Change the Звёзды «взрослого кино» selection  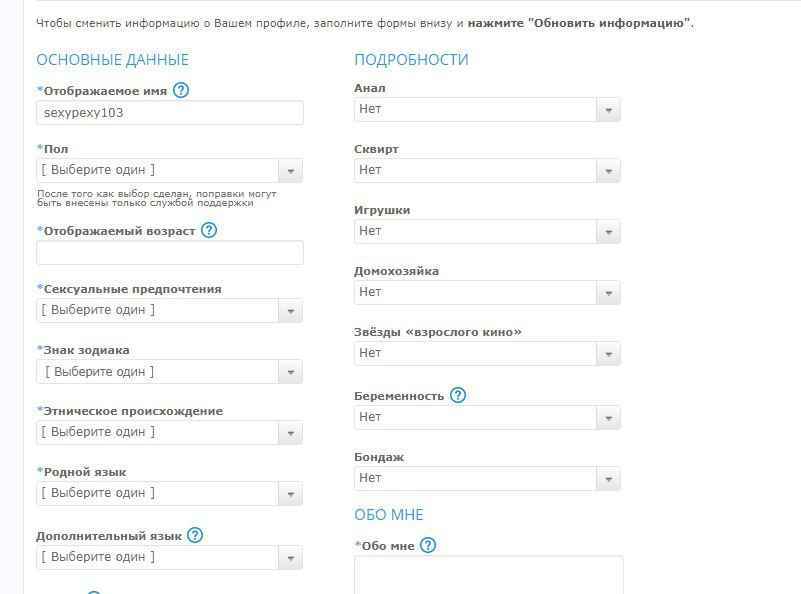609,353
